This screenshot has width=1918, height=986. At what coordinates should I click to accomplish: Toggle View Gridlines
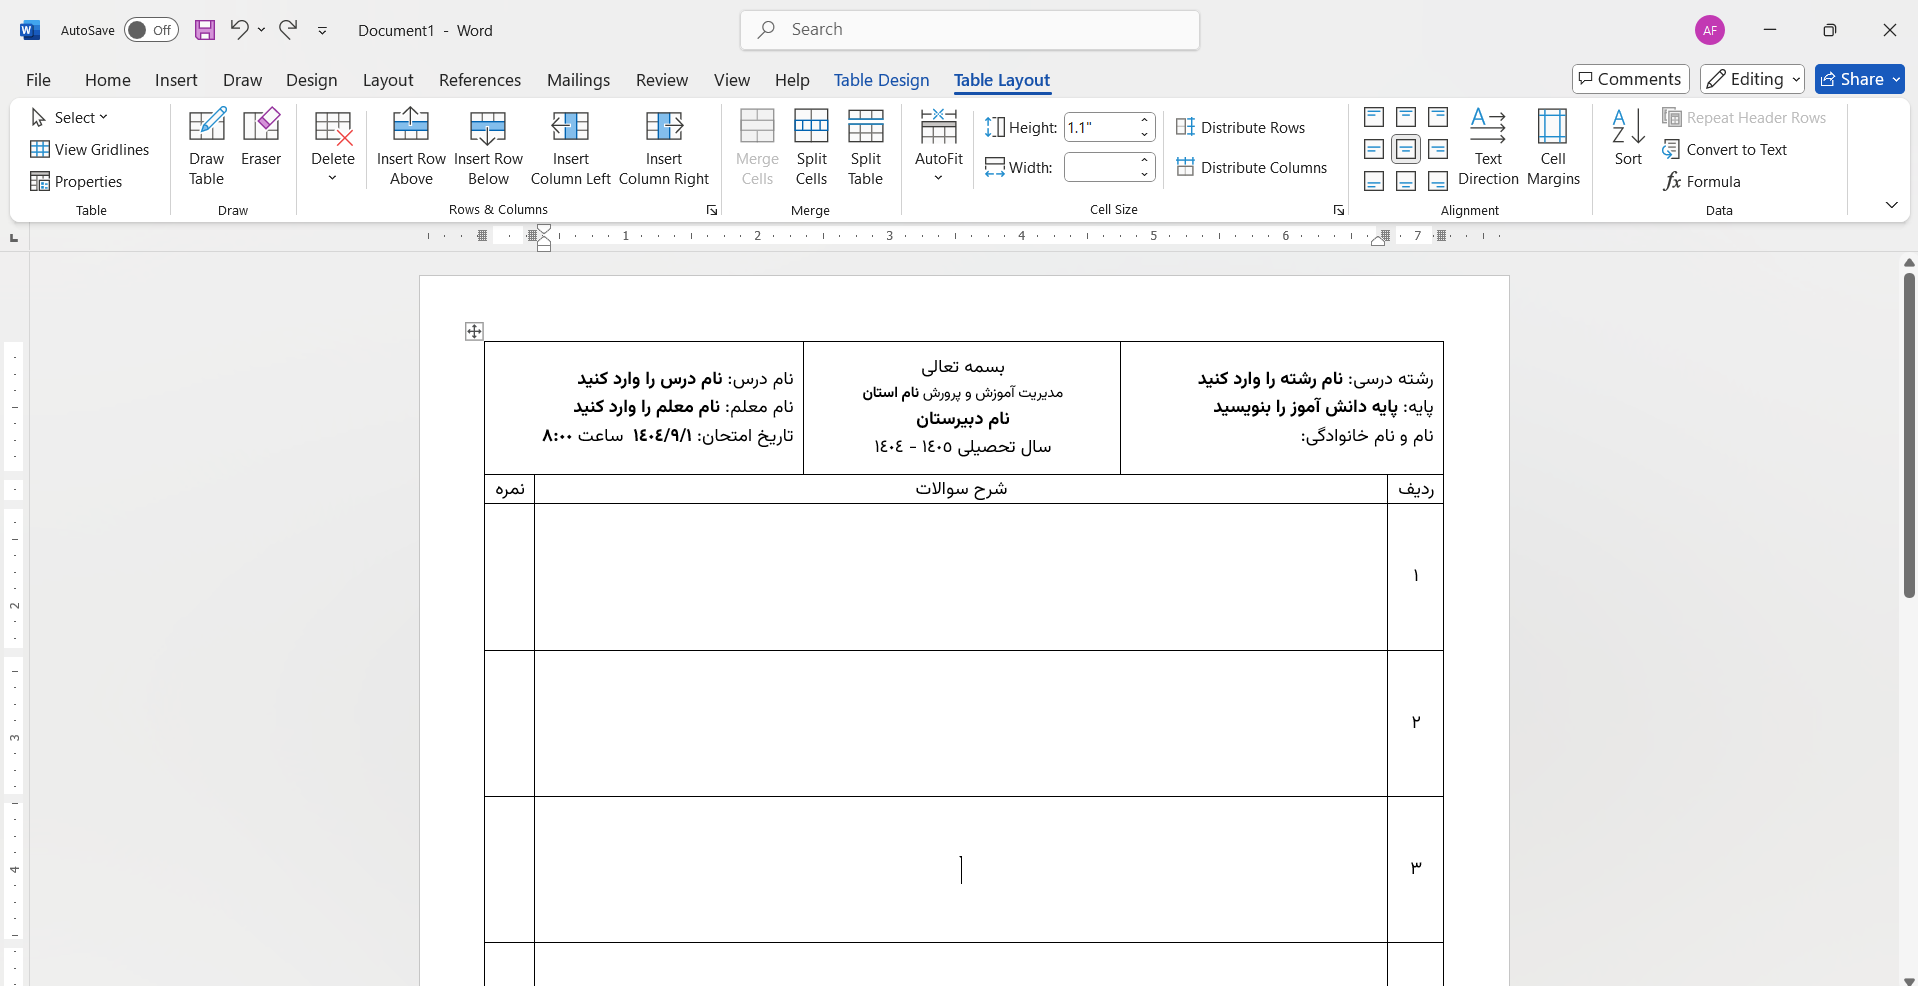(90, 149)
